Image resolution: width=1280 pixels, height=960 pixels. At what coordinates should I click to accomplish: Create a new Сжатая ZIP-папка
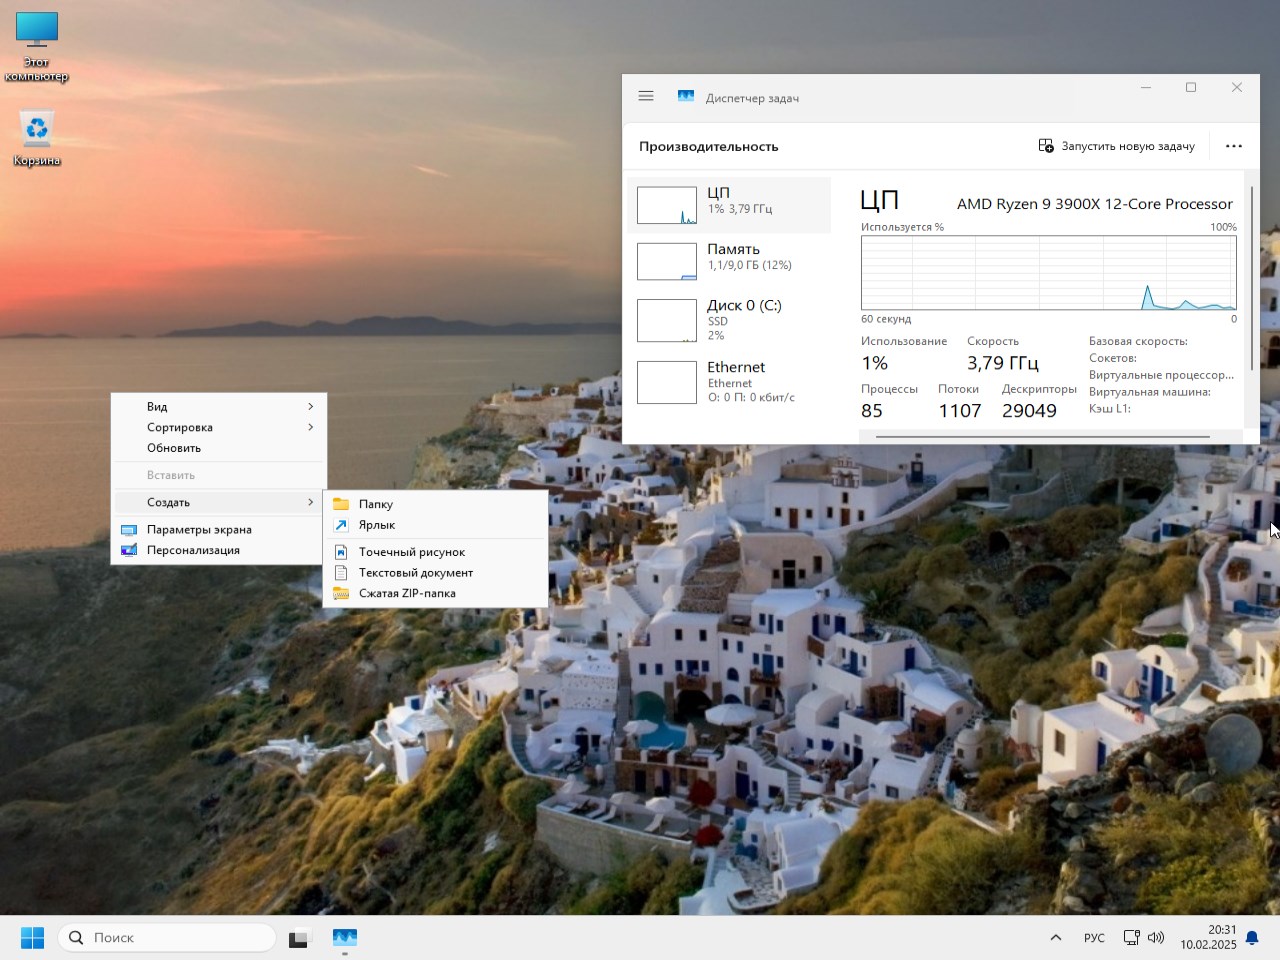[x=437, y=593]
